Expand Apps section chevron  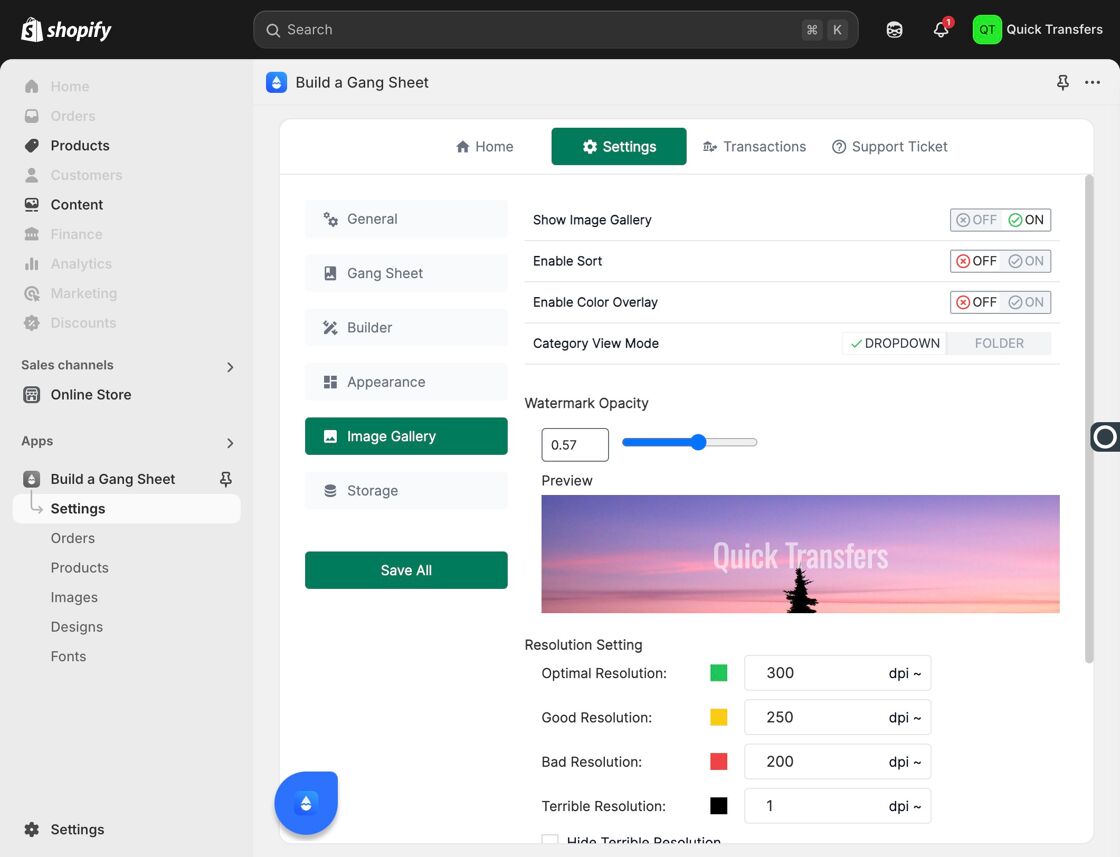(x=230, y=443)
